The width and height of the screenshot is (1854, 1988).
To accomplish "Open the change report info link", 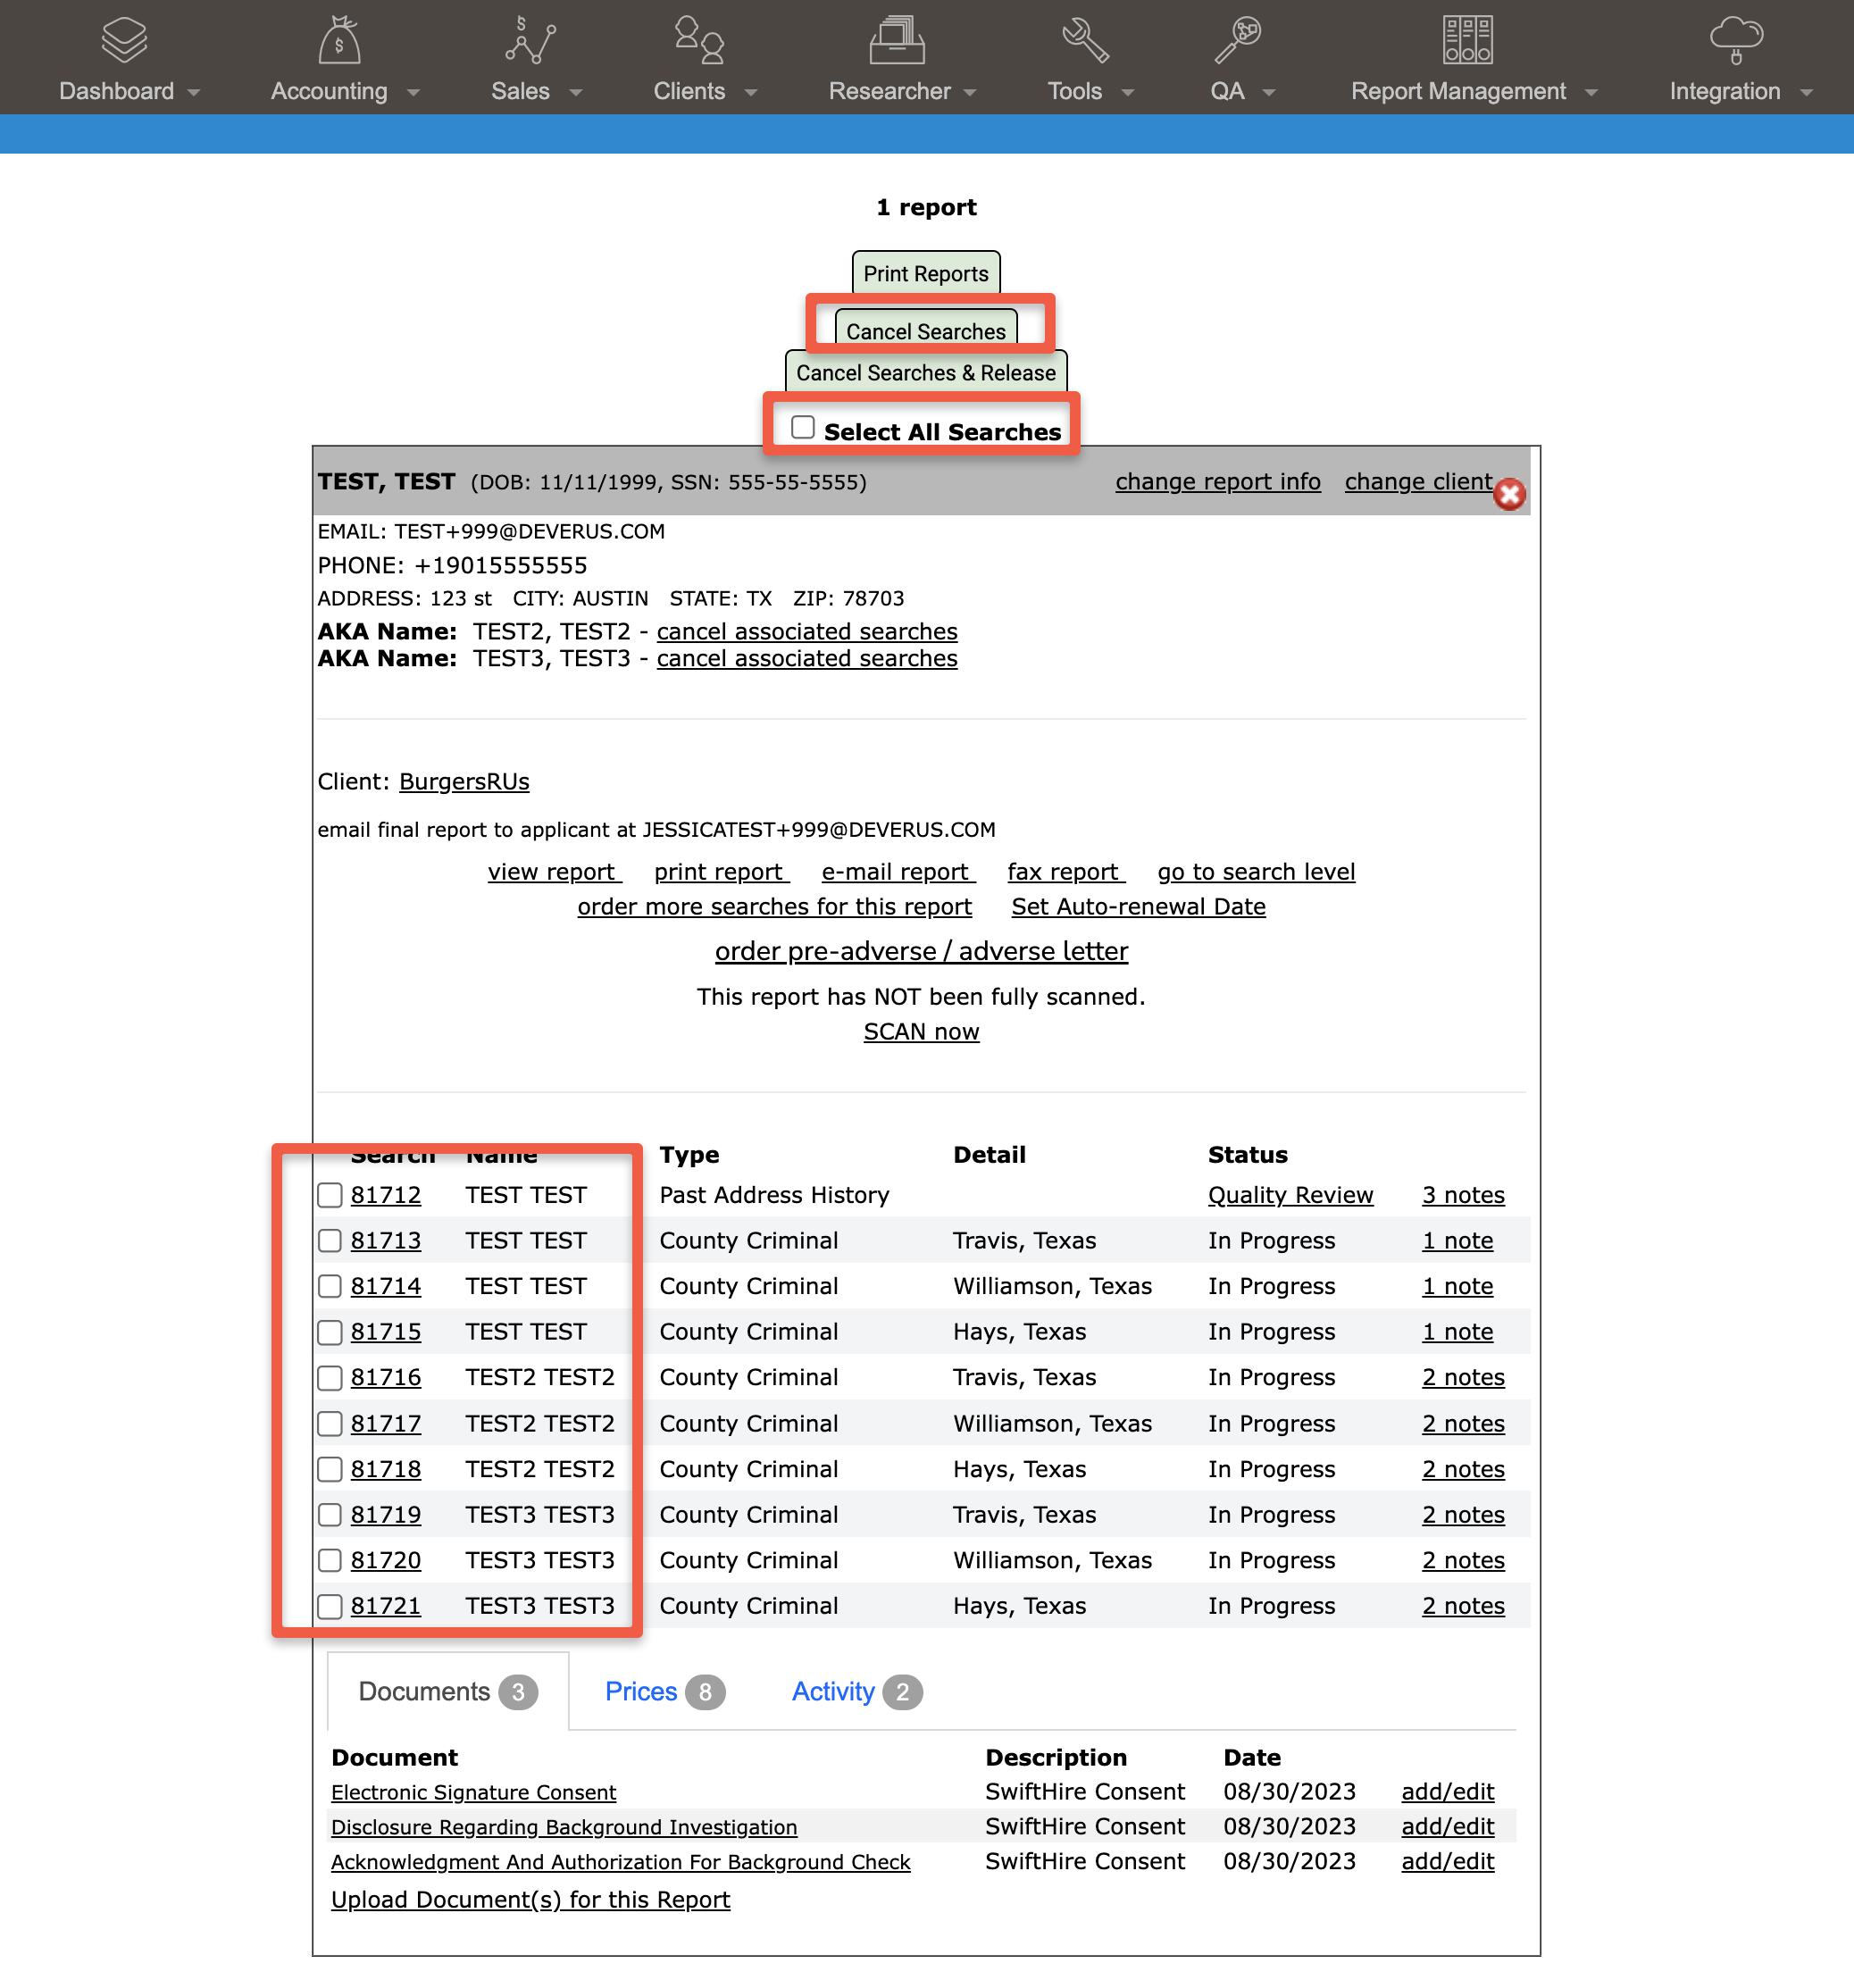I will pyautogui.click(x=1218, y=482).
